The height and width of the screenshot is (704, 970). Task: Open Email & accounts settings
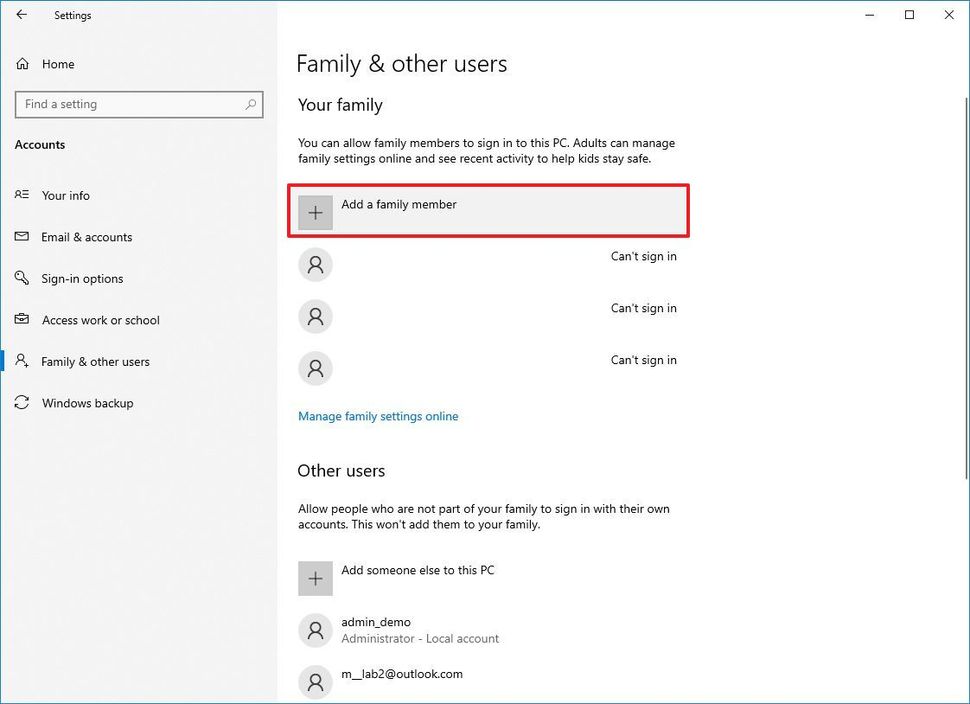(86, 237)
